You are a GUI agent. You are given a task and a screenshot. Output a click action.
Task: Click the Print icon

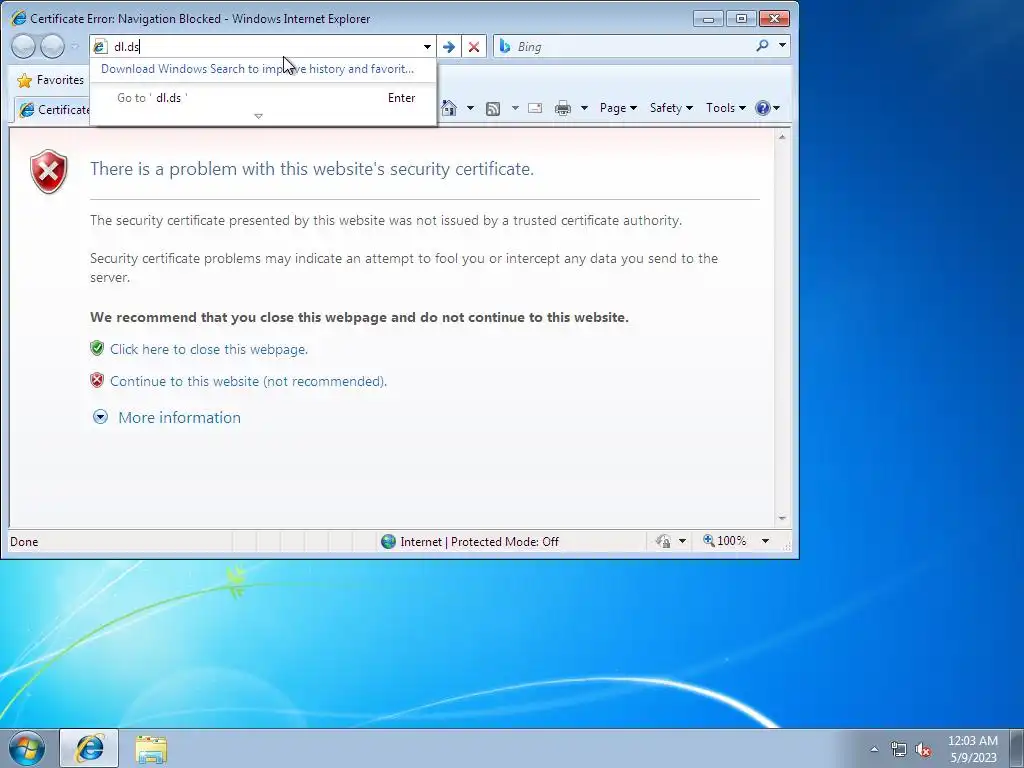pyautogui.click(x=562, y=108)
